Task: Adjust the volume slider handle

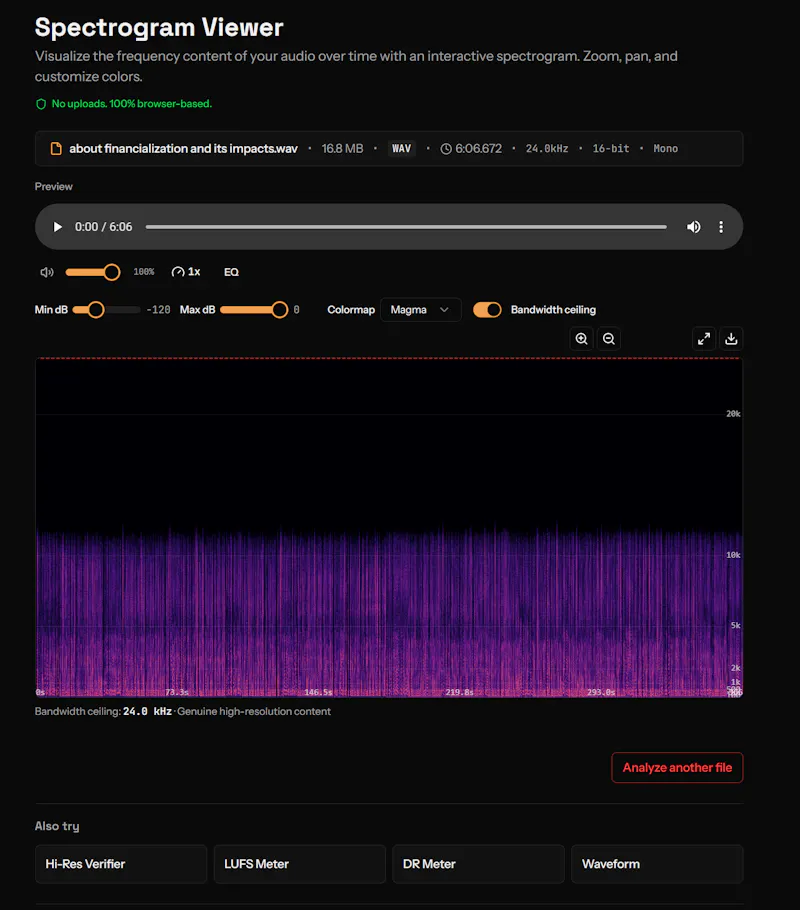Action: click(111, 272)
